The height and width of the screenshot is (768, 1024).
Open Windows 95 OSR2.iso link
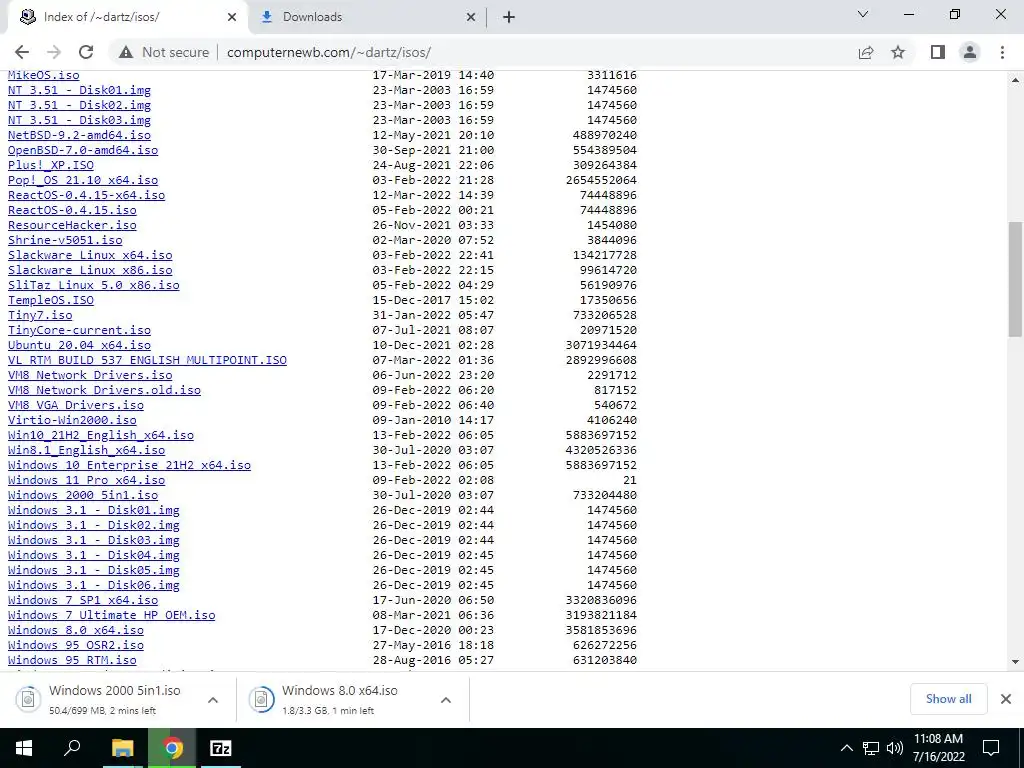point(76,646)
